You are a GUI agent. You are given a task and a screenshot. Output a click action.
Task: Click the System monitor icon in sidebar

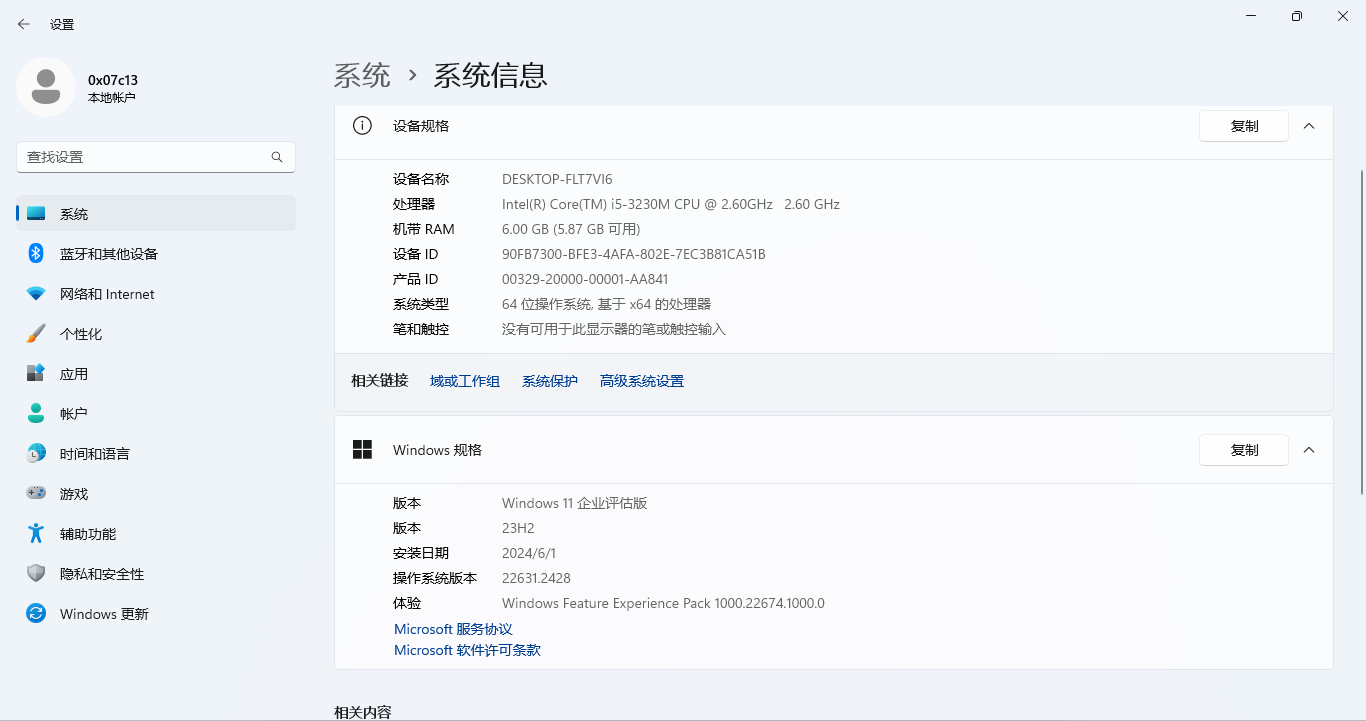pyautogui.click(x=36, y=214)
